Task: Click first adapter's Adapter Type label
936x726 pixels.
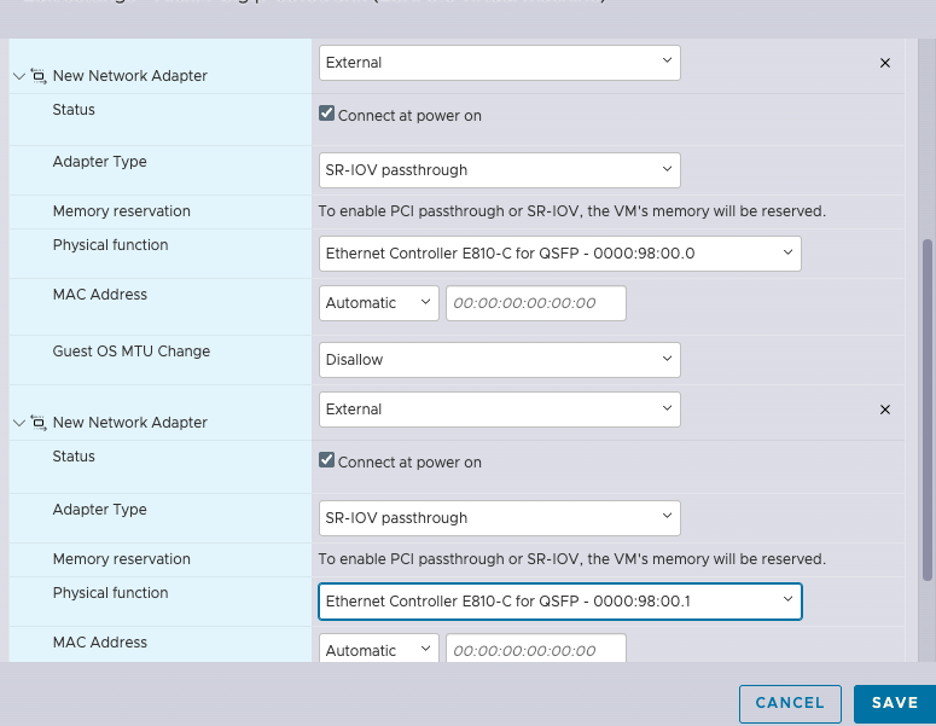Action: (x=100, y=162)
